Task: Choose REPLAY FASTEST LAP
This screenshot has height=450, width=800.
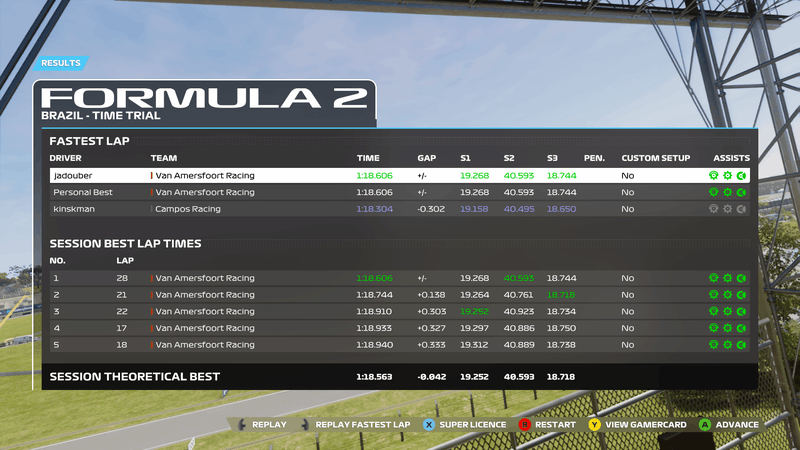Action: (355, 424)
